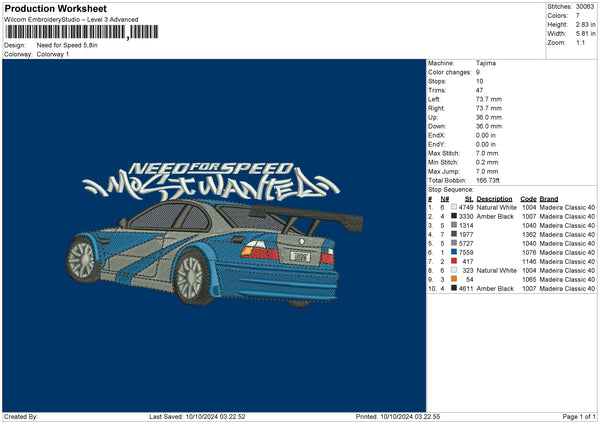Image resolution: width=600 pixels, height=424 pixels.
Task: Click the EndX value "0.00 in"
Action: click(x=486, y=135)
